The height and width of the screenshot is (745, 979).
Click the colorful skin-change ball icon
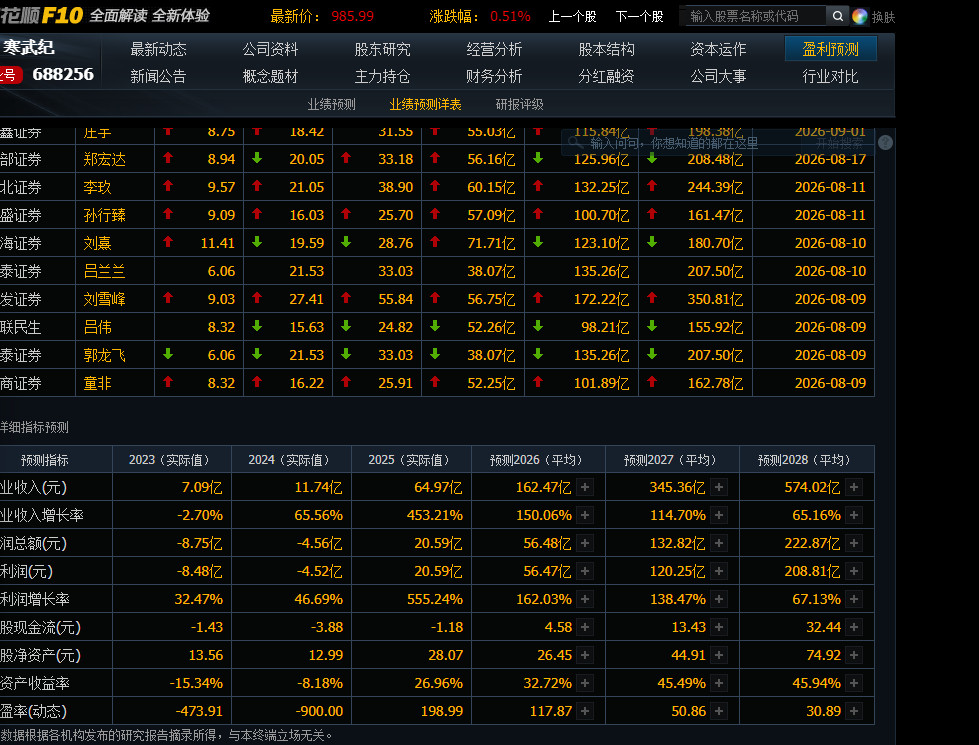[860, 16]
